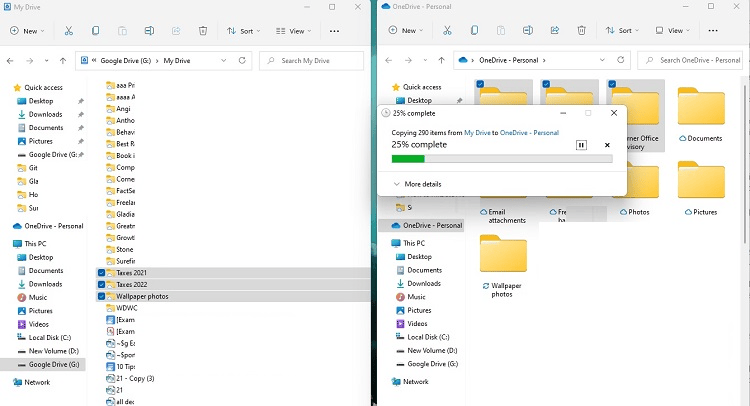
Task: Click Delete trash icon in My Drive toolbar
Action: tap(203, 31)
